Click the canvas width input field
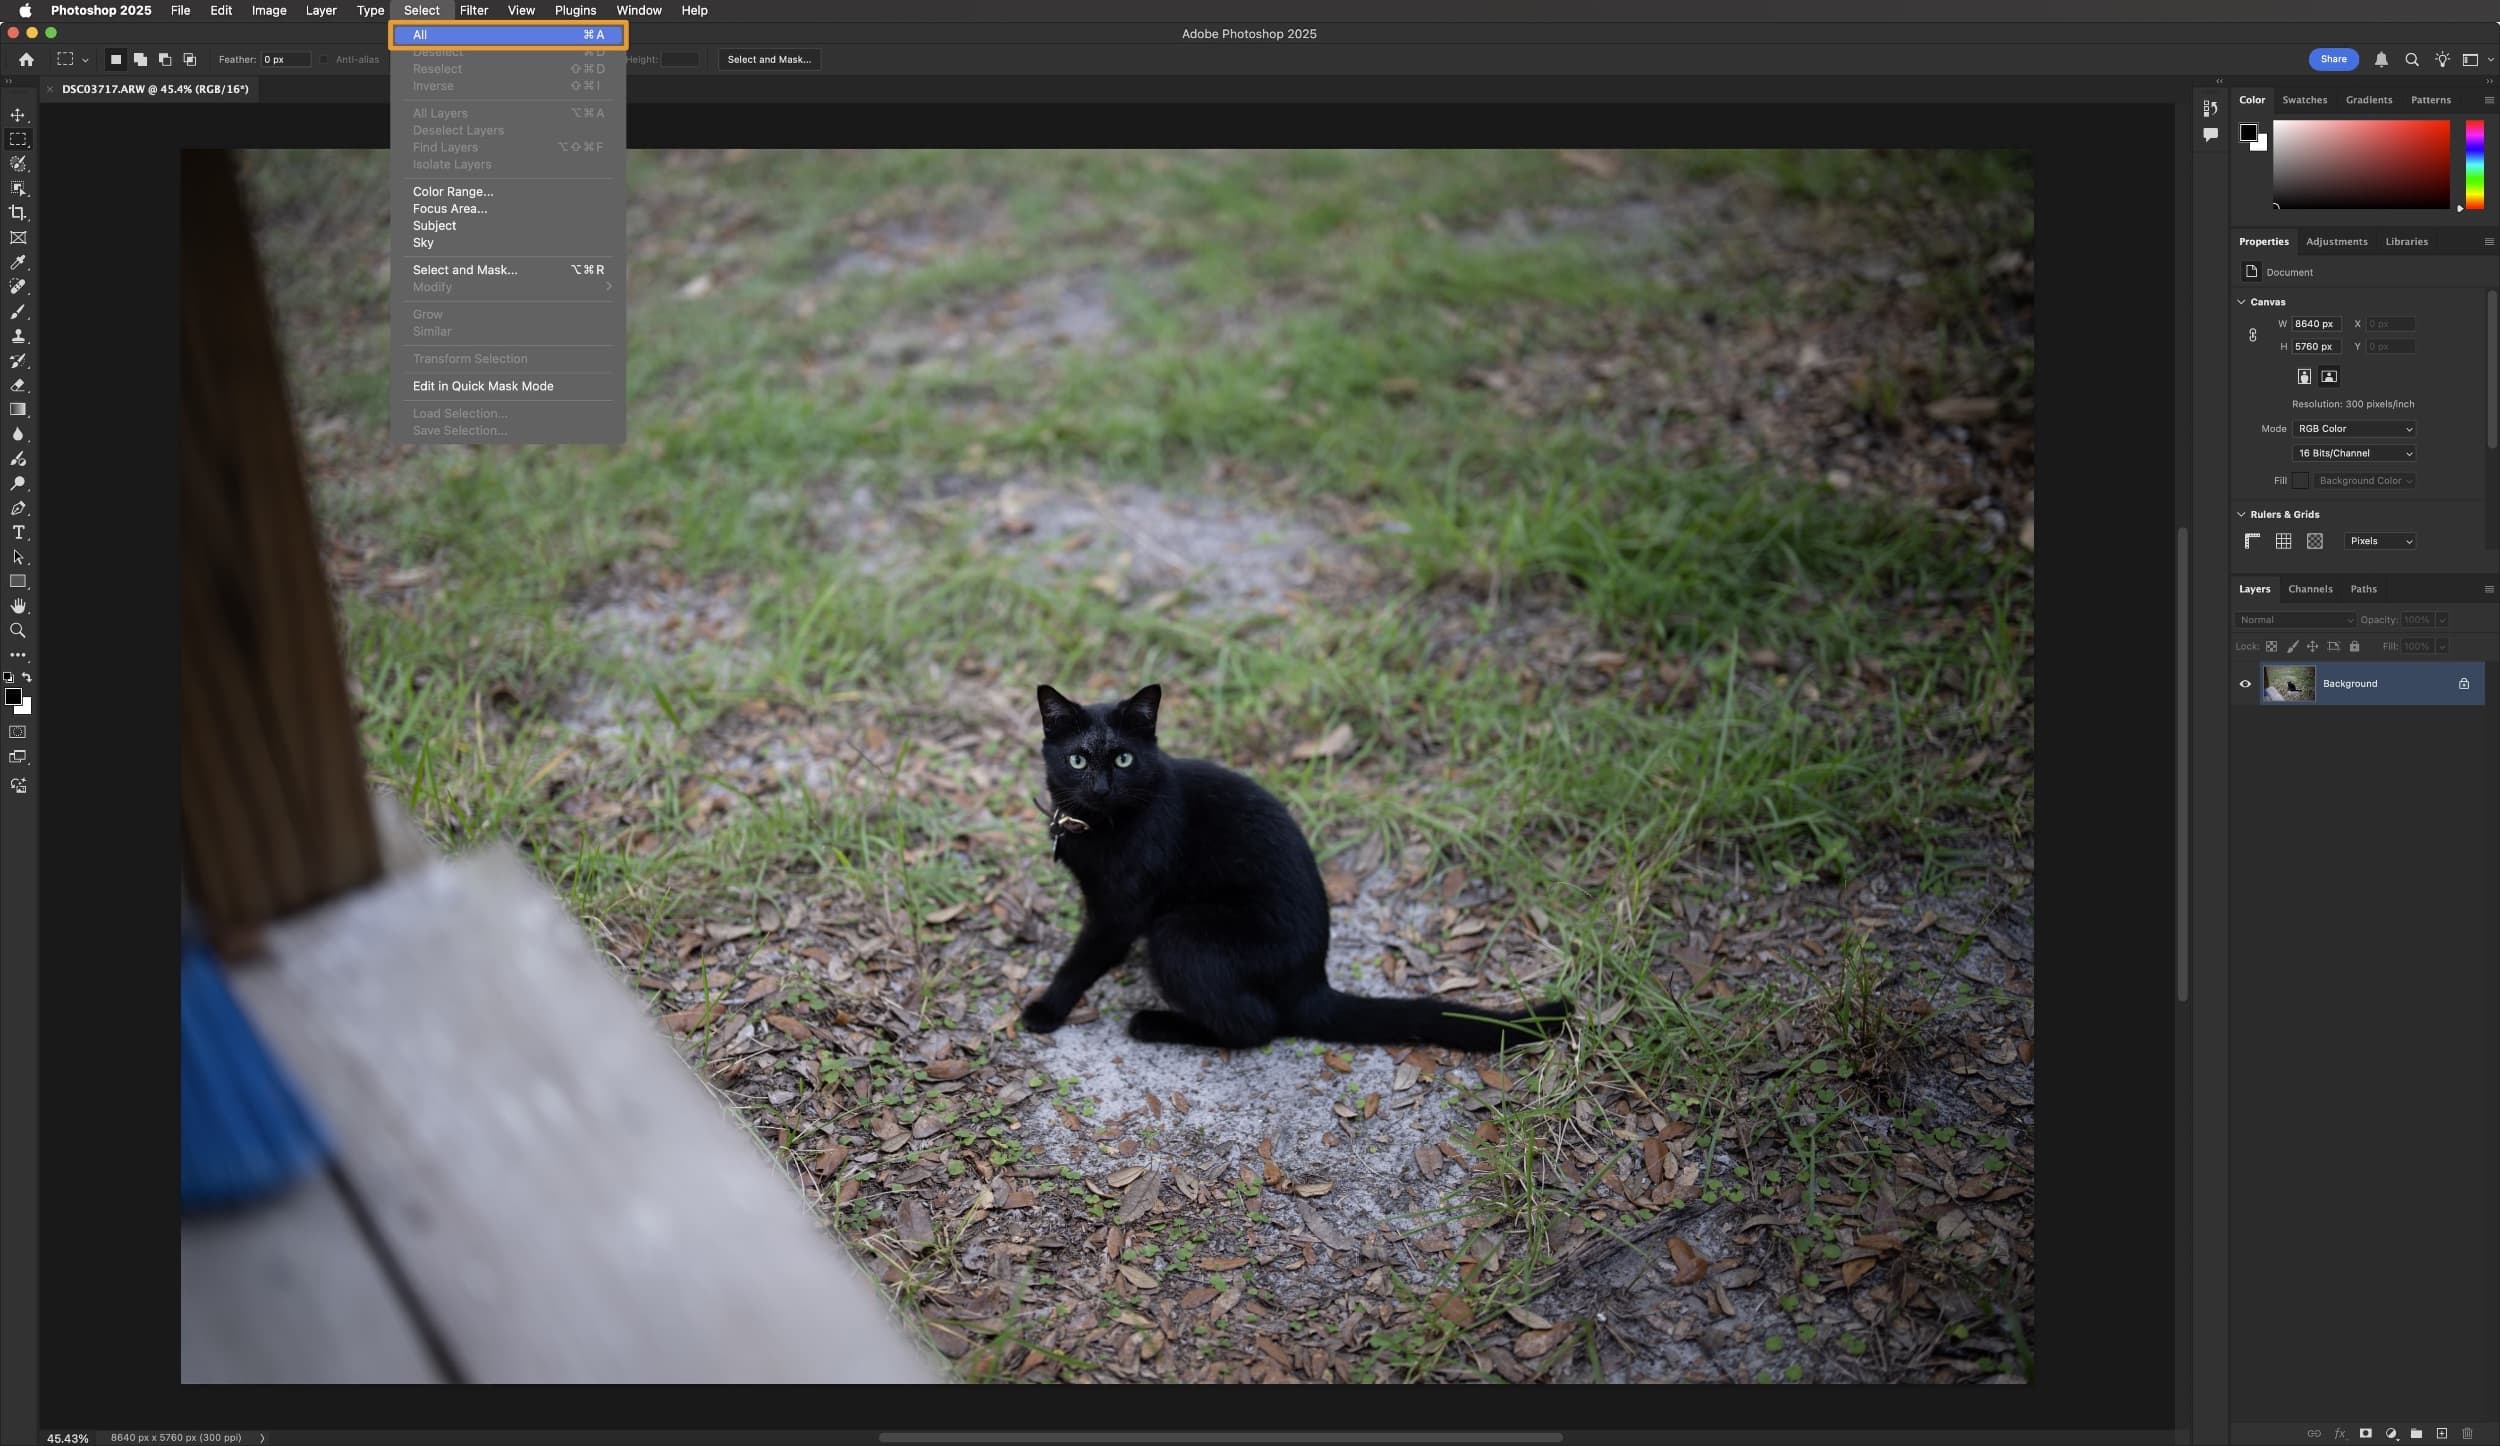 (x=2316, y=324)
